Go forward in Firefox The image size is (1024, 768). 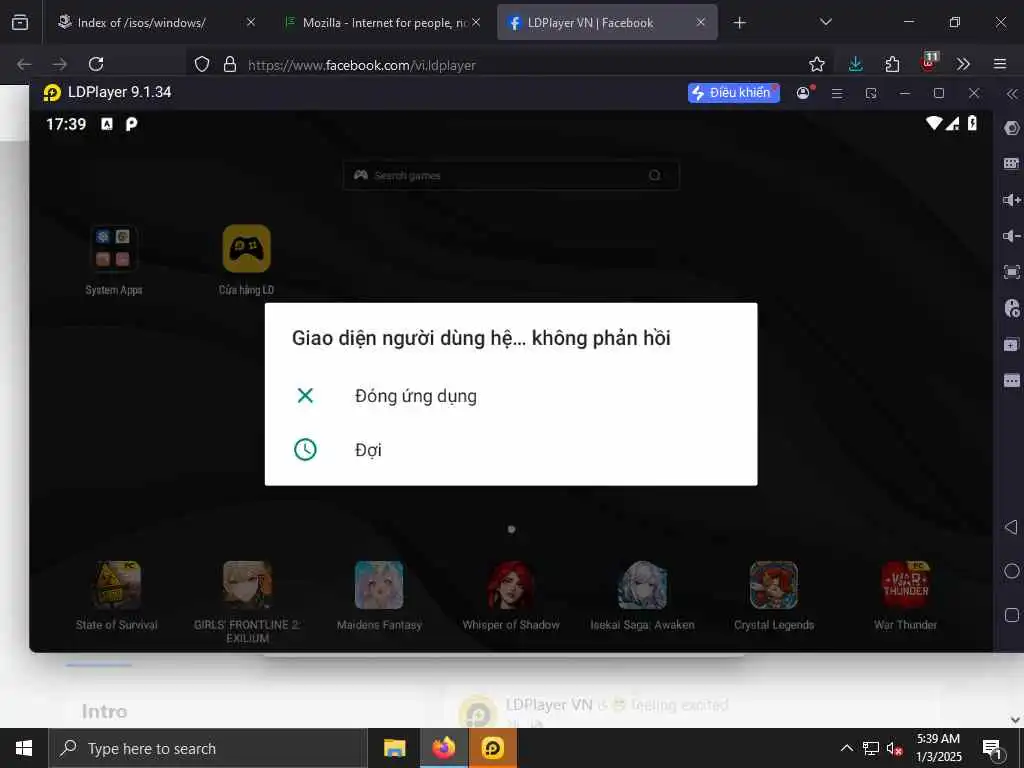pos(59,64)
